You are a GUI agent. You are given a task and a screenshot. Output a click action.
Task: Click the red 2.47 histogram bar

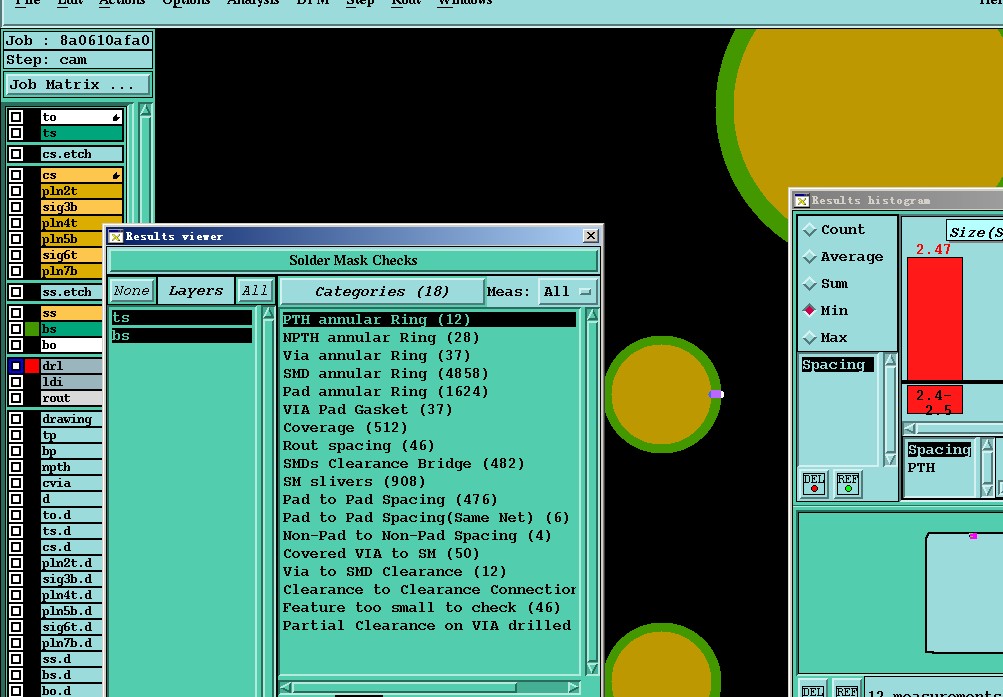point(935,319)
